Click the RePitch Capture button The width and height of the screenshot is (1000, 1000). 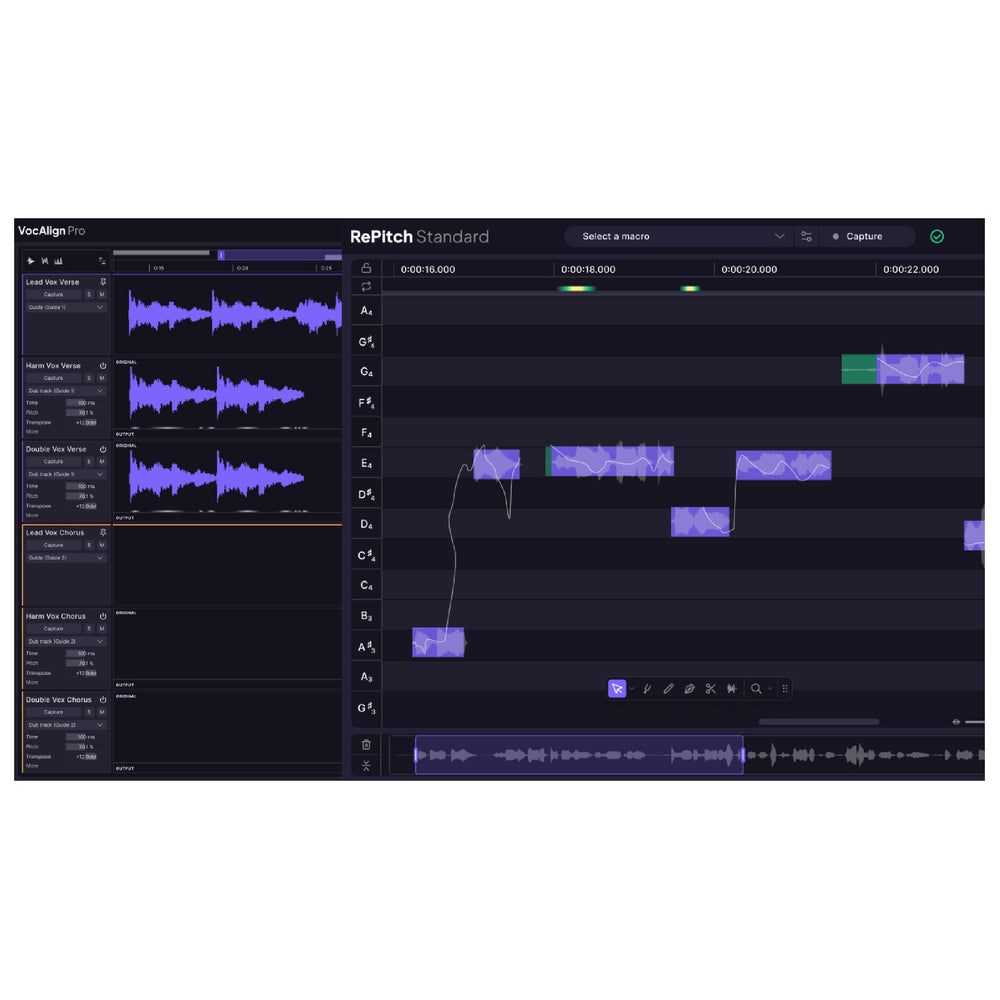tap(867, 237)
